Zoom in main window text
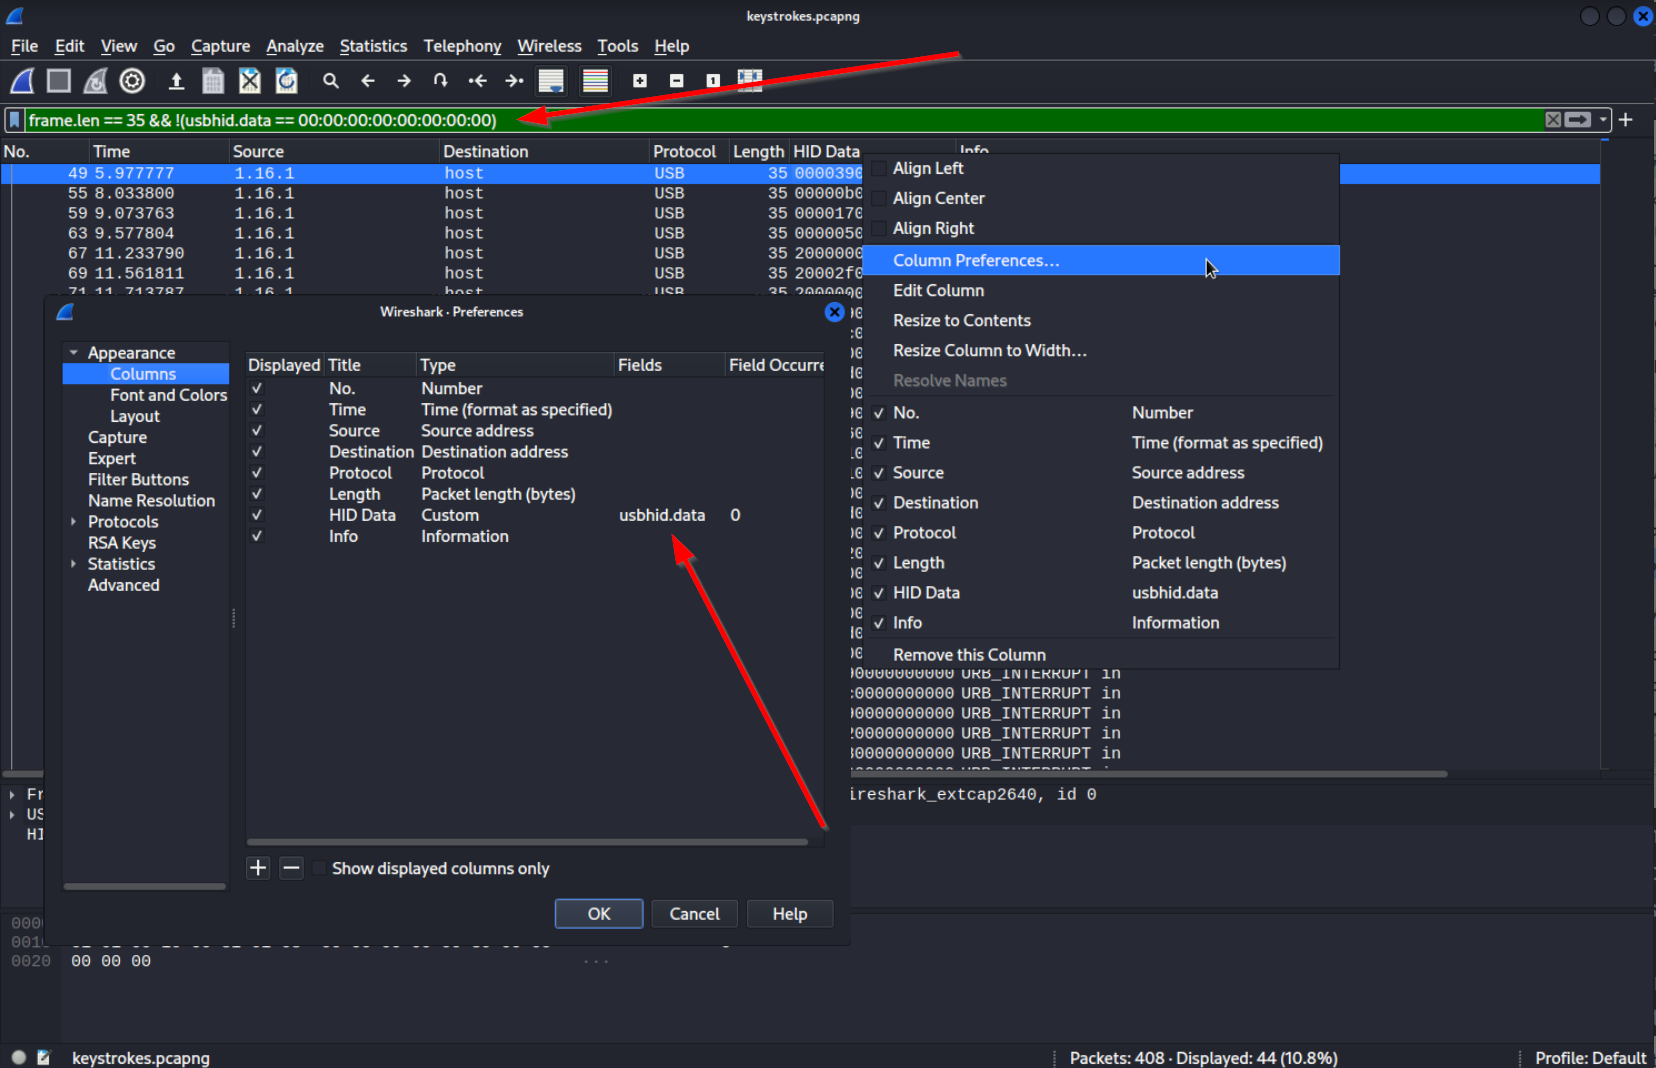The height and width of the screenshot is (1068, 1656). coord(640,81)
